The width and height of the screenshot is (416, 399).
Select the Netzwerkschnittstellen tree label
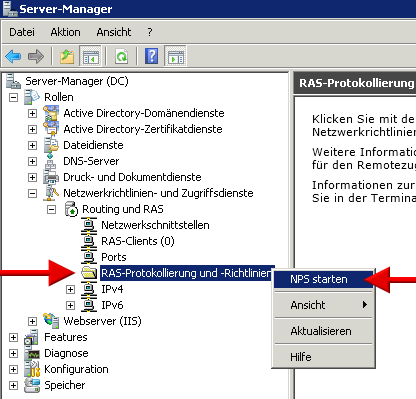(x=155, y=225)
